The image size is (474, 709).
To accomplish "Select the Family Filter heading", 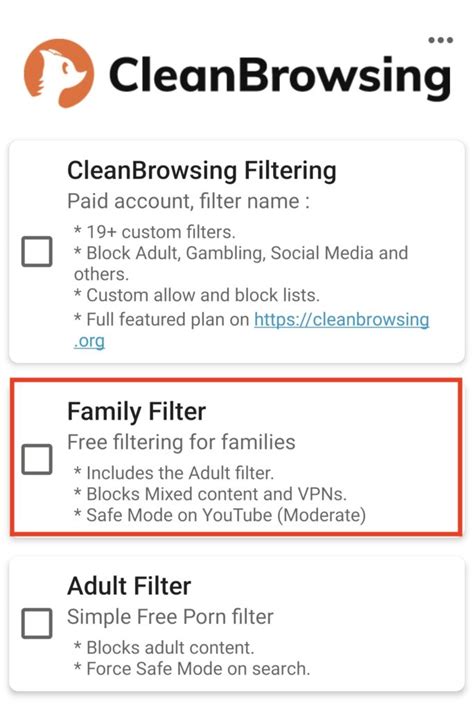I will tap(137, 412).
